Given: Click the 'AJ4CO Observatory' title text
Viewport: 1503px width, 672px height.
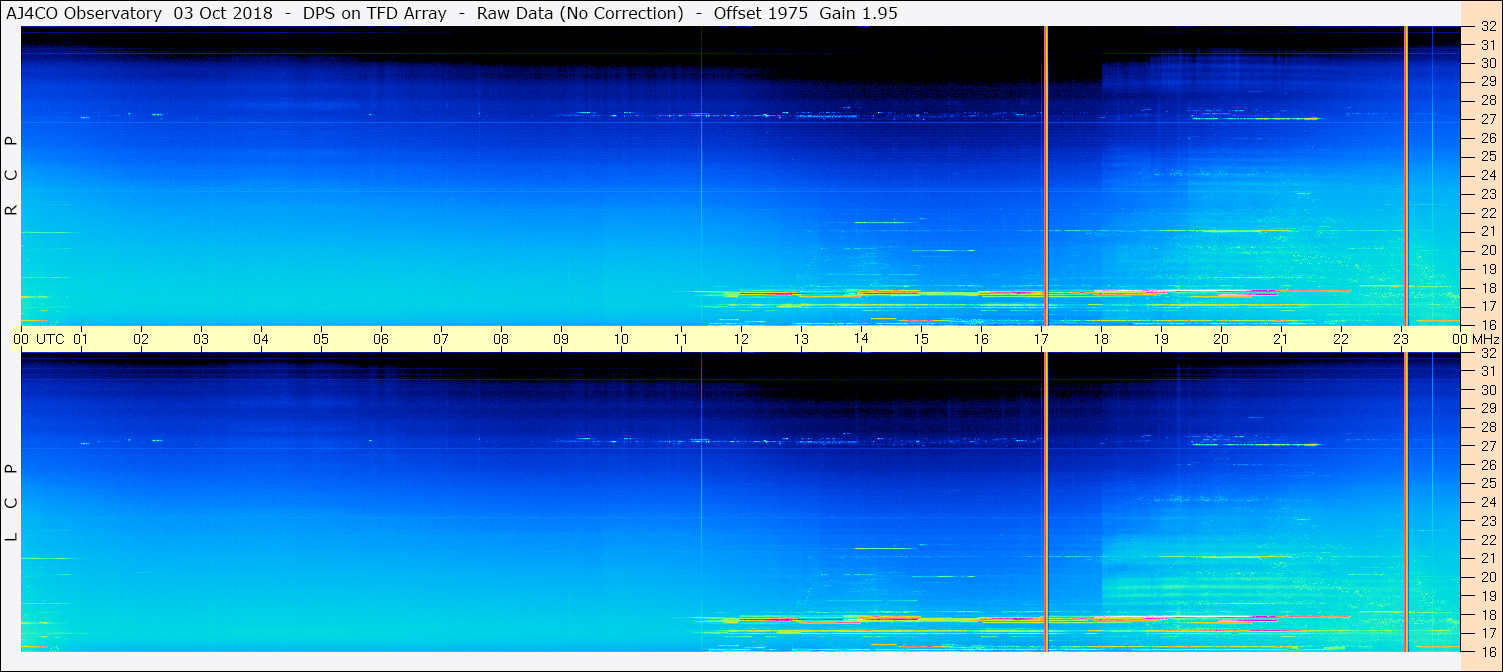Looking at the screenshot, I should (83, 13).
